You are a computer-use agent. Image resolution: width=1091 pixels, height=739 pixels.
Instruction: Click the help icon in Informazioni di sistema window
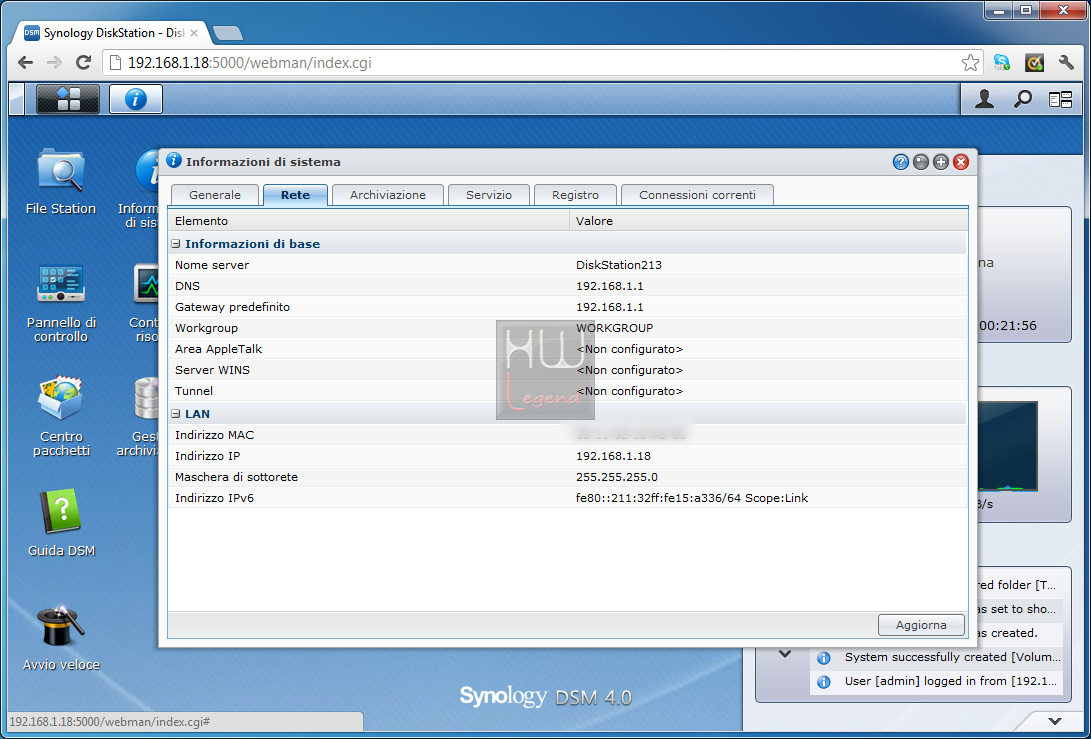point(900,162)
